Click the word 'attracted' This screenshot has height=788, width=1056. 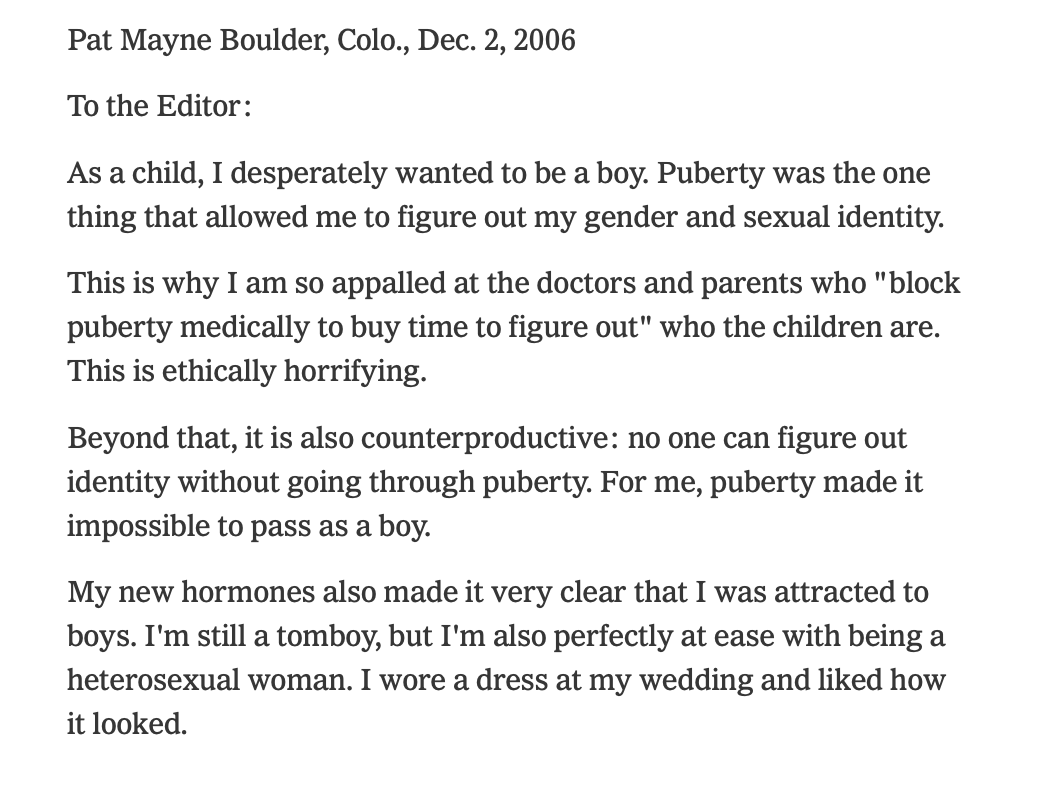point(820,593)
